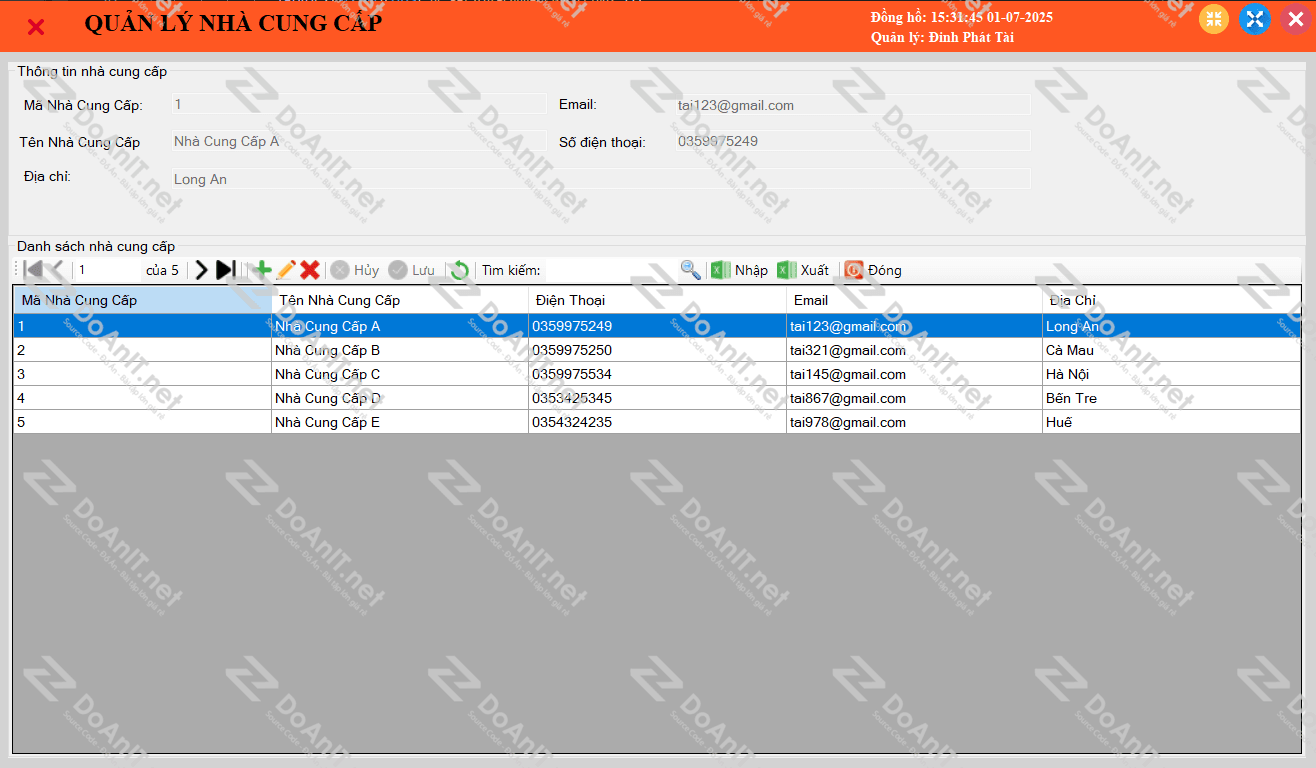
Task: Click phone cell 0359975250
Action: pos(657,350)
